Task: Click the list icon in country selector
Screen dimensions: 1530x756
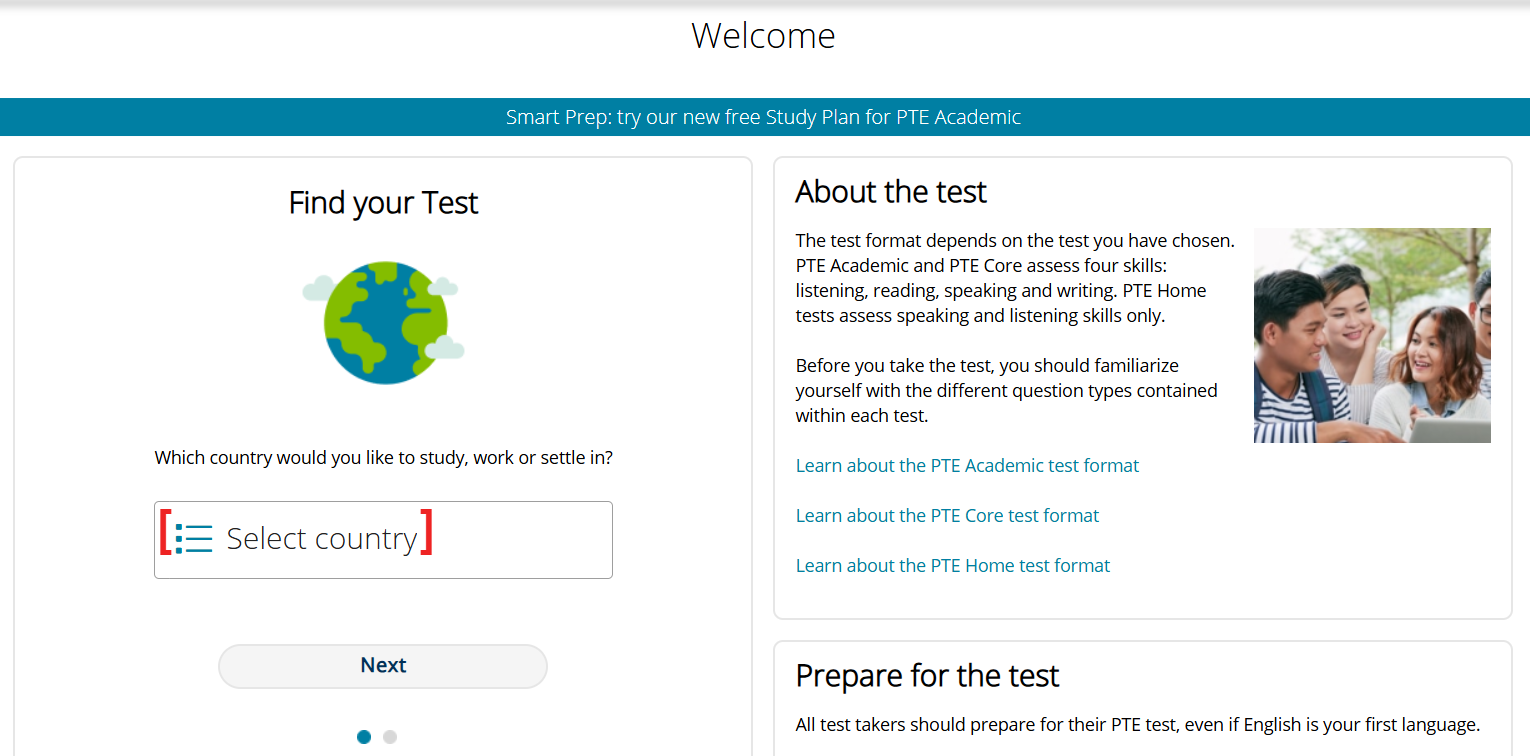Action: click(x=194, y=538)
